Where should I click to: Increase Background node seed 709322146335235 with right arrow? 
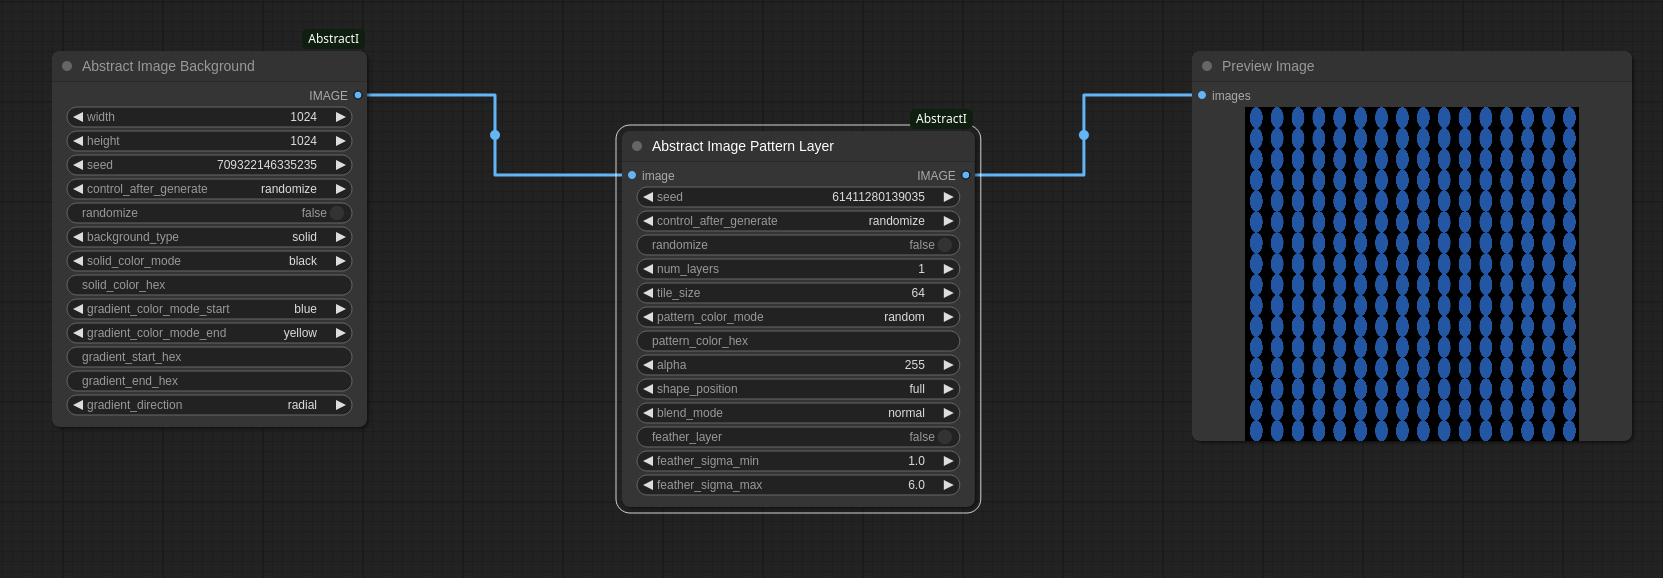pos(340,165)
